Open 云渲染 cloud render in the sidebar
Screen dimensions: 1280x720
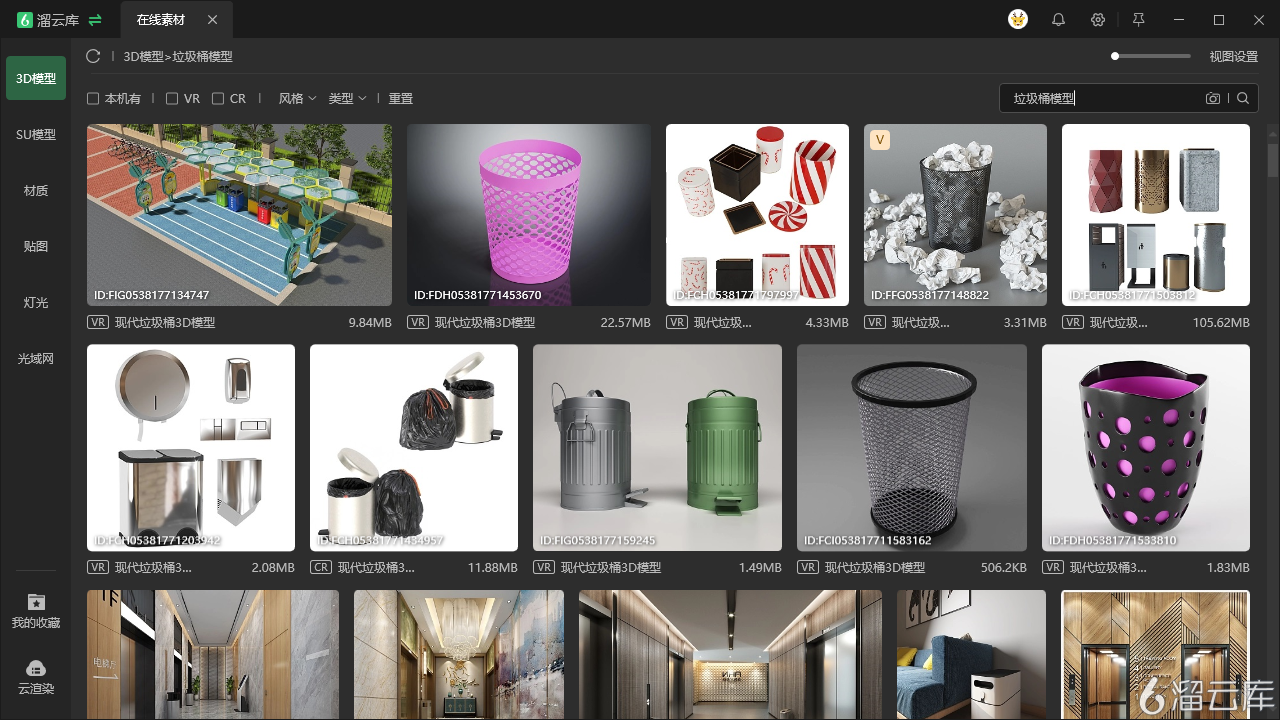36,677
